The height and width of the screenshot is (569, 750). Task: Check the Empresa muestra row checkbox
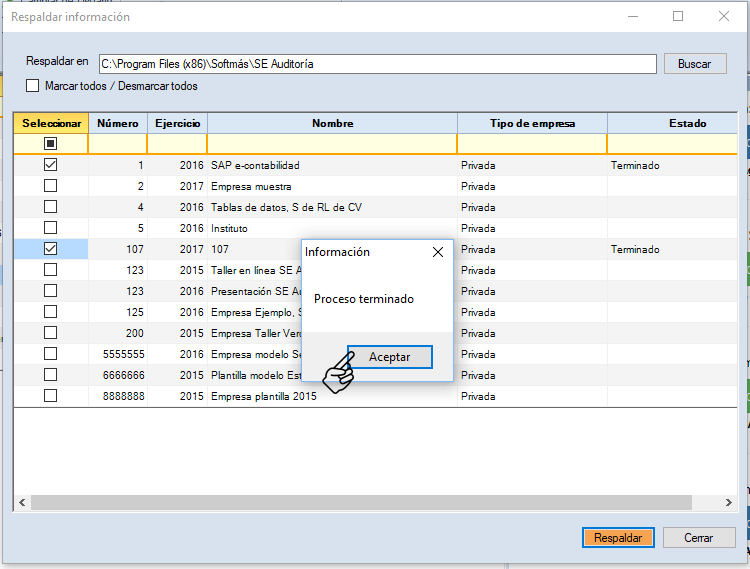(50, 186)
